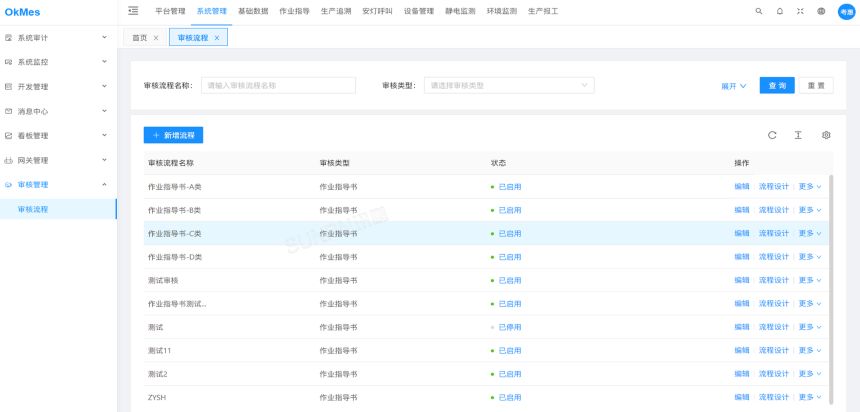
Task: Expand the 消息中心 menu group
Action: click(104, 111)
